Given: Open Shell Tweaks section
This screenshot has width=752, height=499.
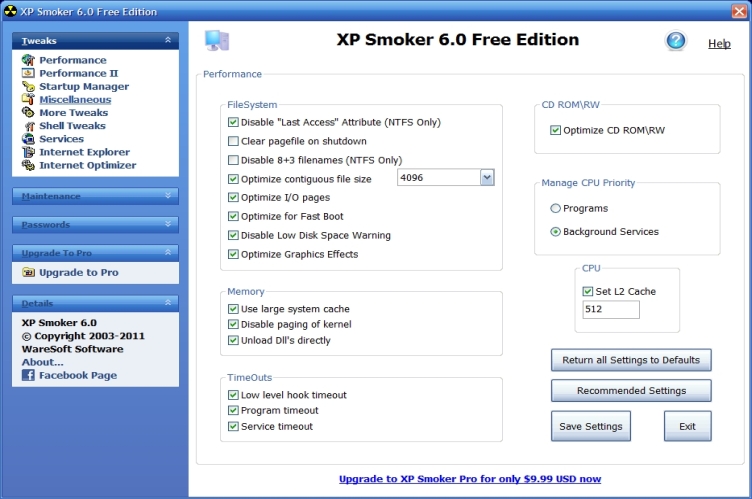Looking at the screenshot, I should pyautogui.click(x=72, y=126).
